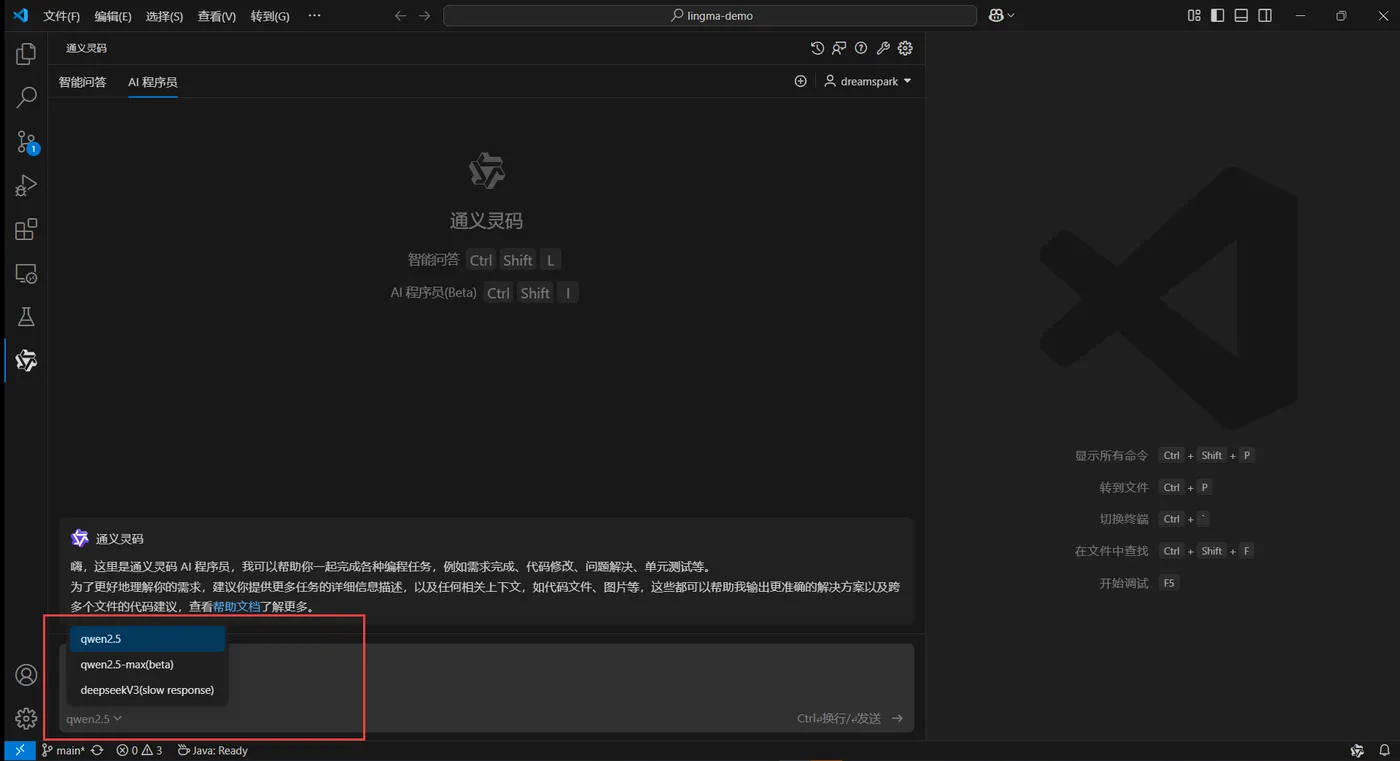The width and height of the screenshot is (1400, 761).
Task: Open the Lingma feedback icon
Action: click(x=839, y=48)
